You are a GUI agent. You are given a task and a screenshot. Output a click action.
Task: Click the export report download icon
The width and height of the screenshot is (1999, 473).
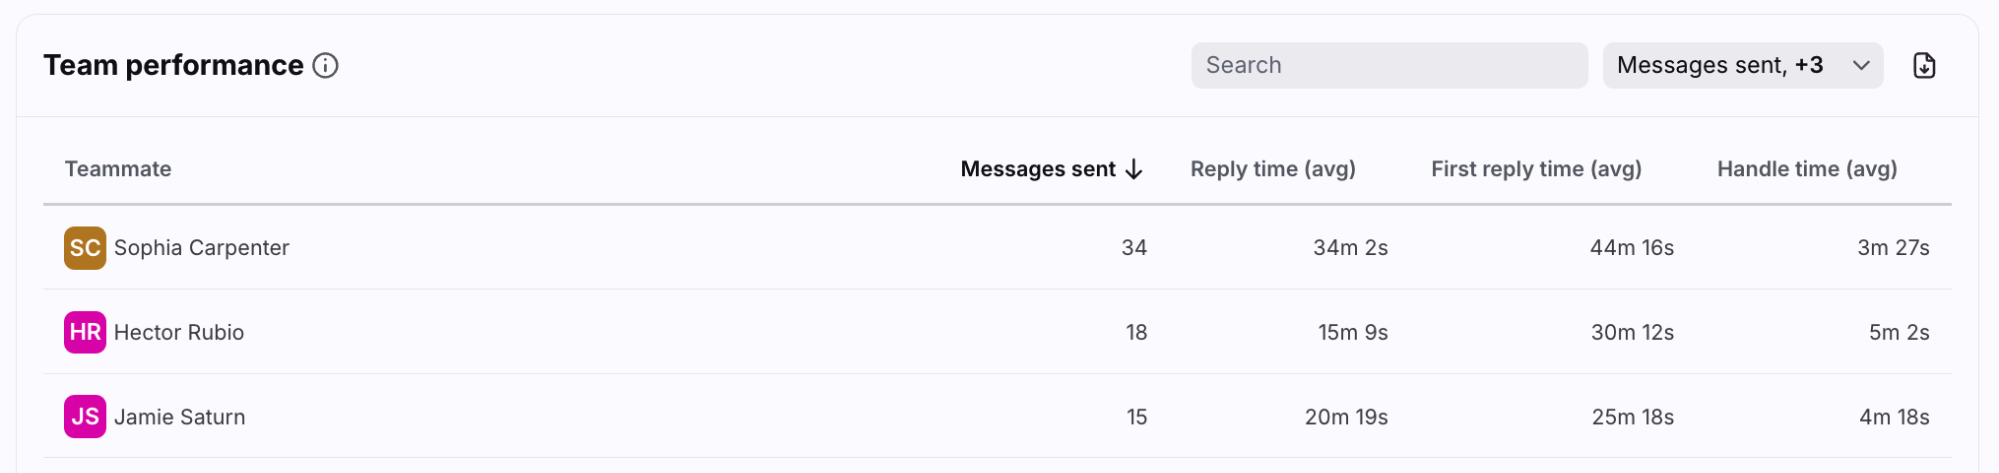click(1924, 66)
